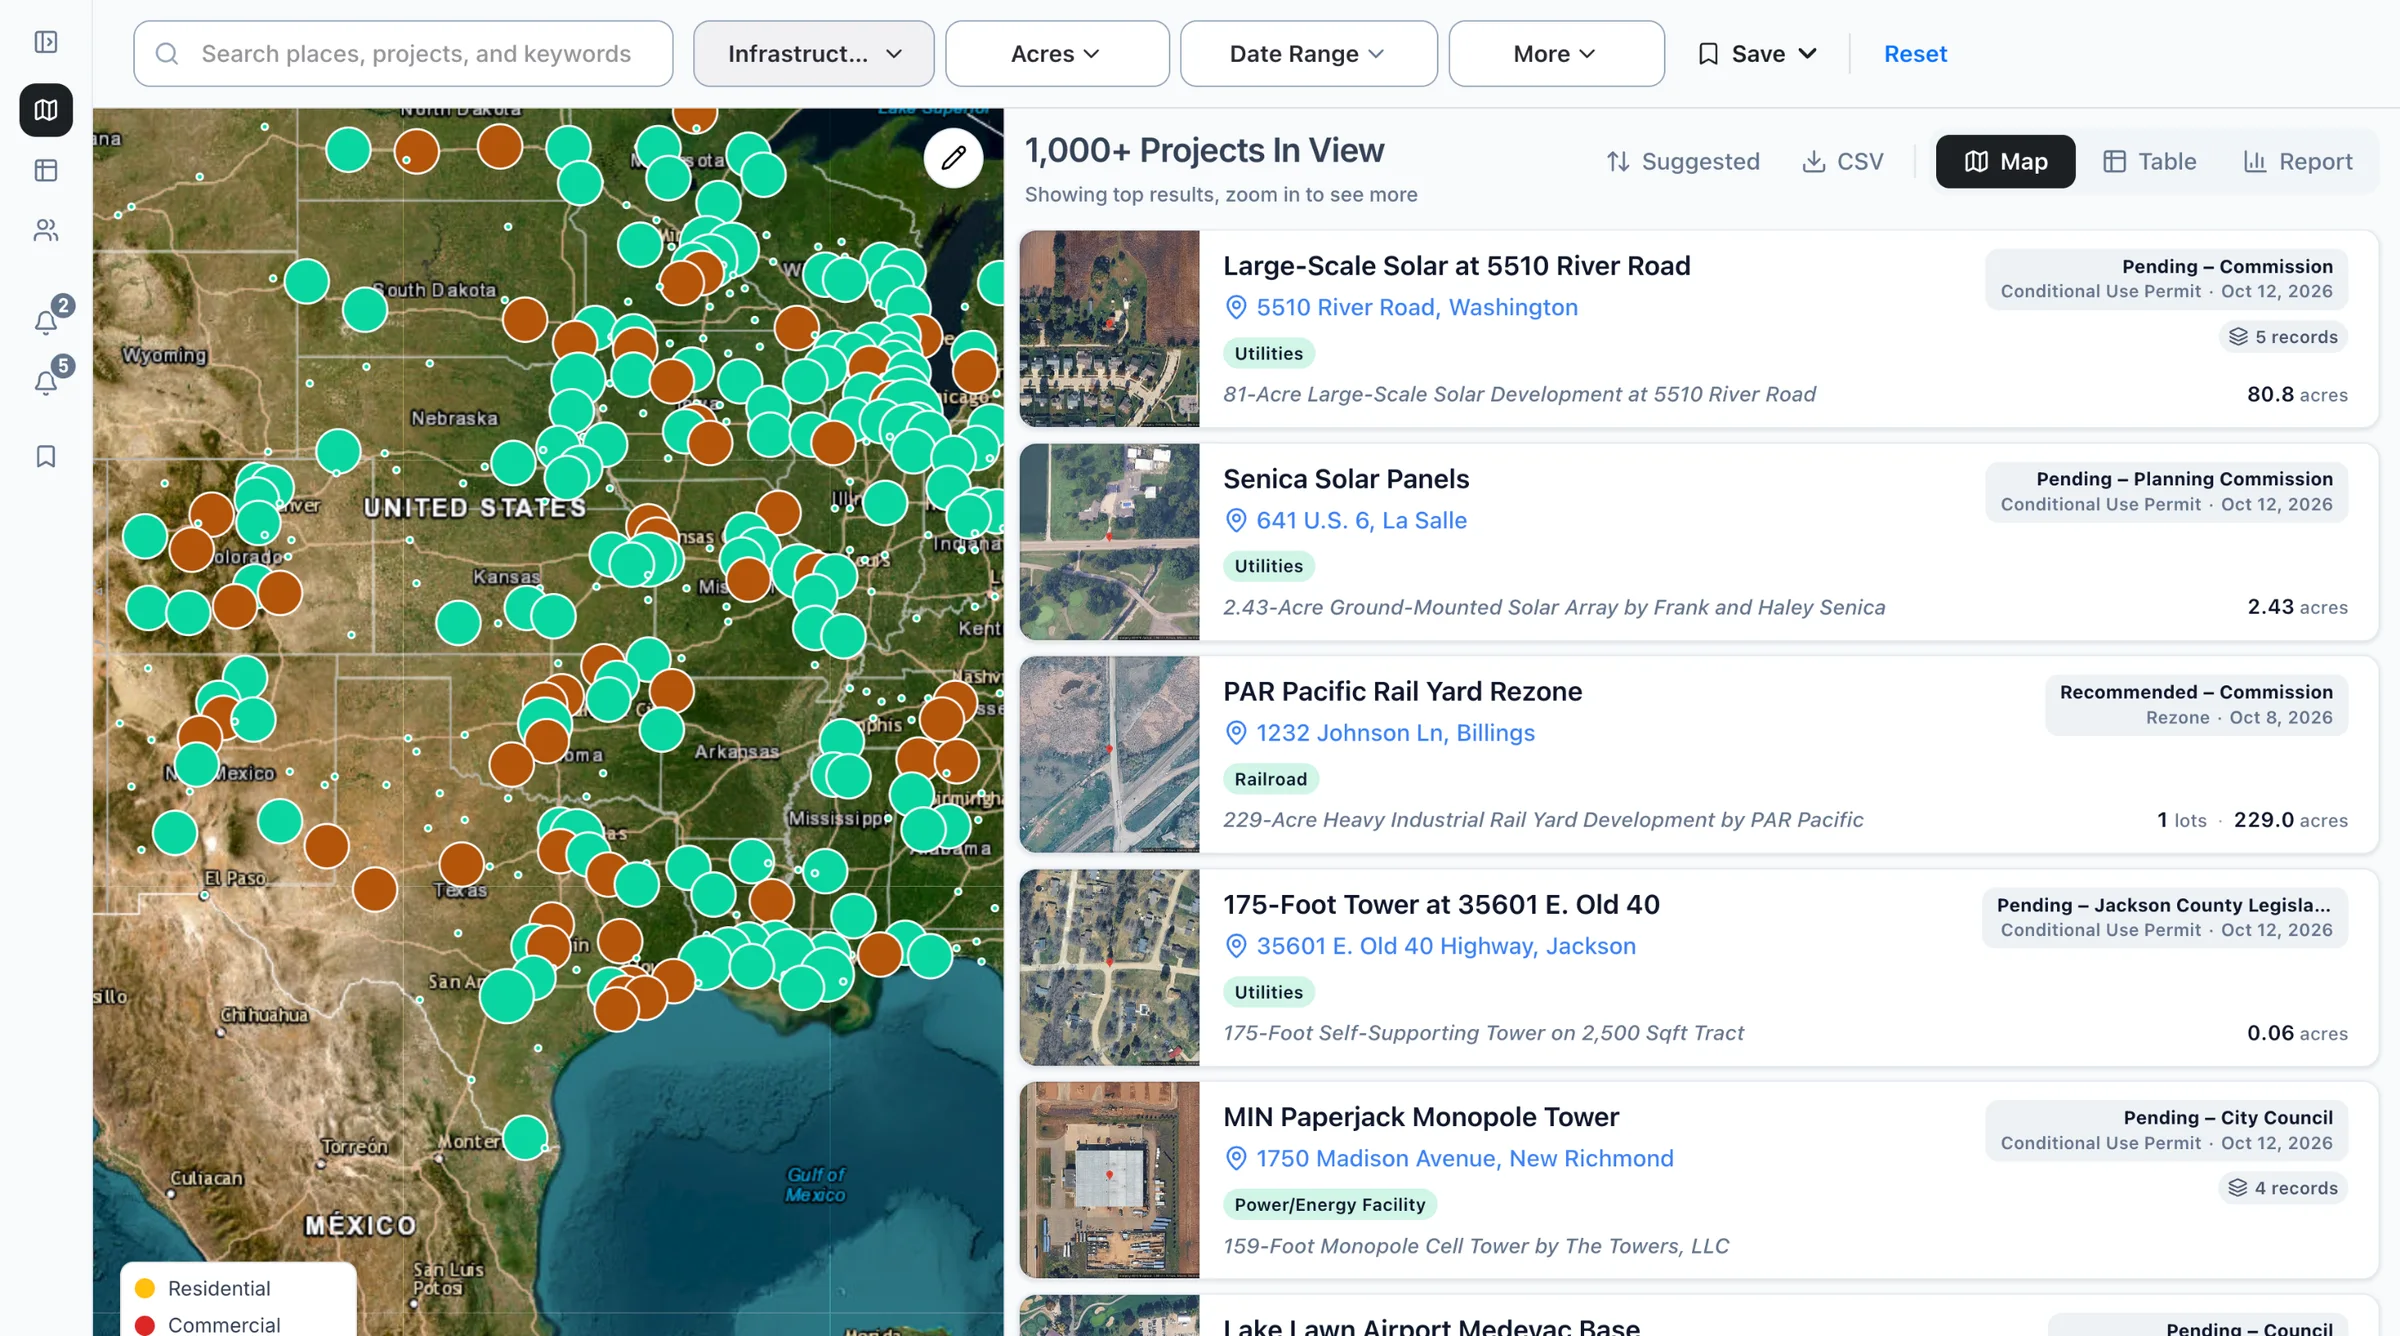
Task: Click the Residential legend color dot
Action: (145, 1288)
